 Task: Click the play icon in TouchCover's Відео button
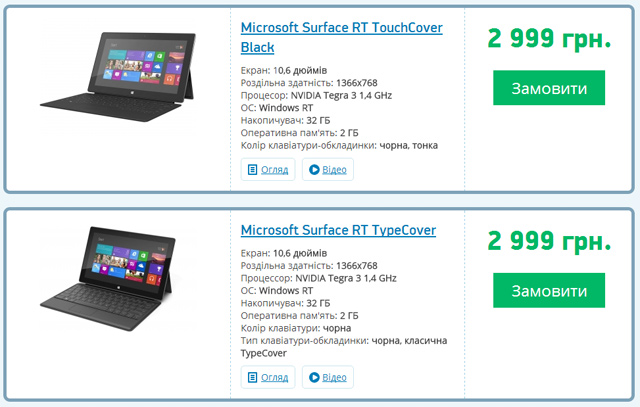[314, 170]
